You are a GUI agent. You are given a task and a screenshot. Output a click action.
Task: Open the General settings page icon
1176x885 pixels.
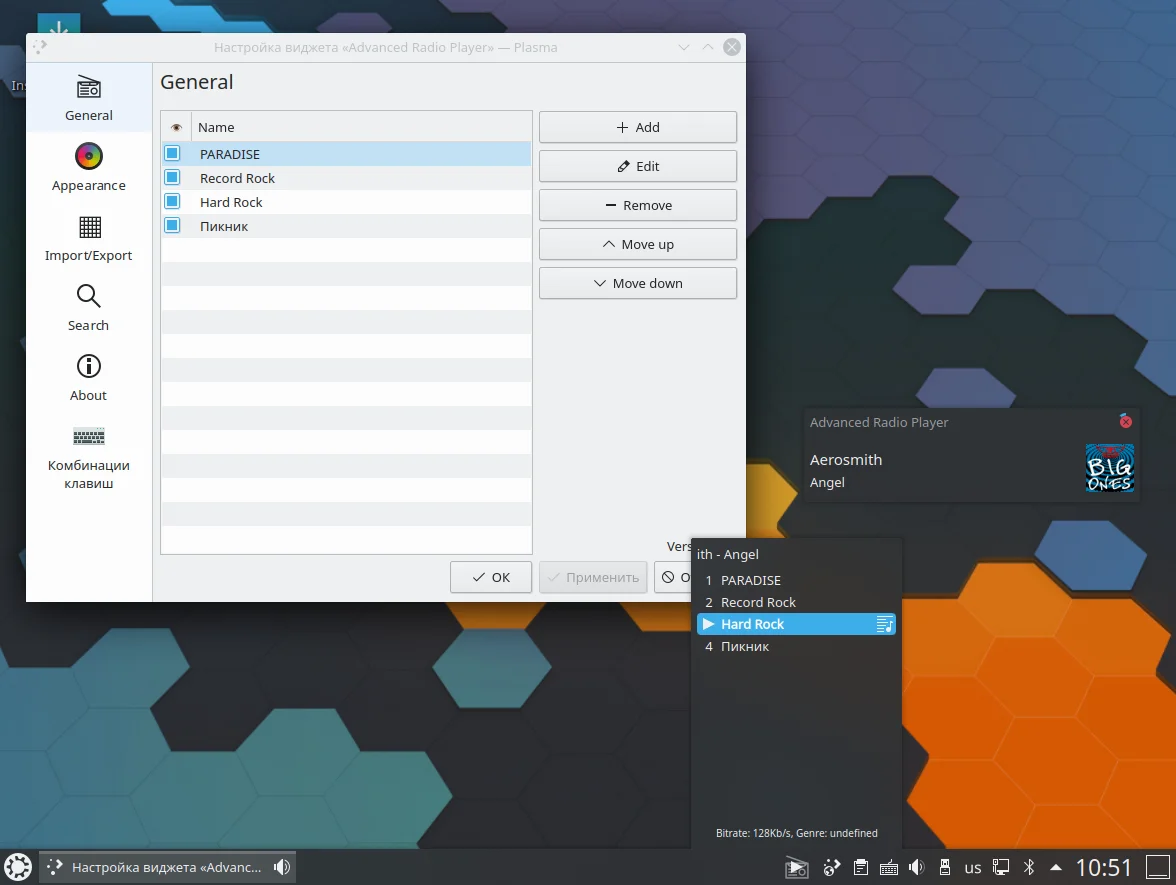coord(88,97)
